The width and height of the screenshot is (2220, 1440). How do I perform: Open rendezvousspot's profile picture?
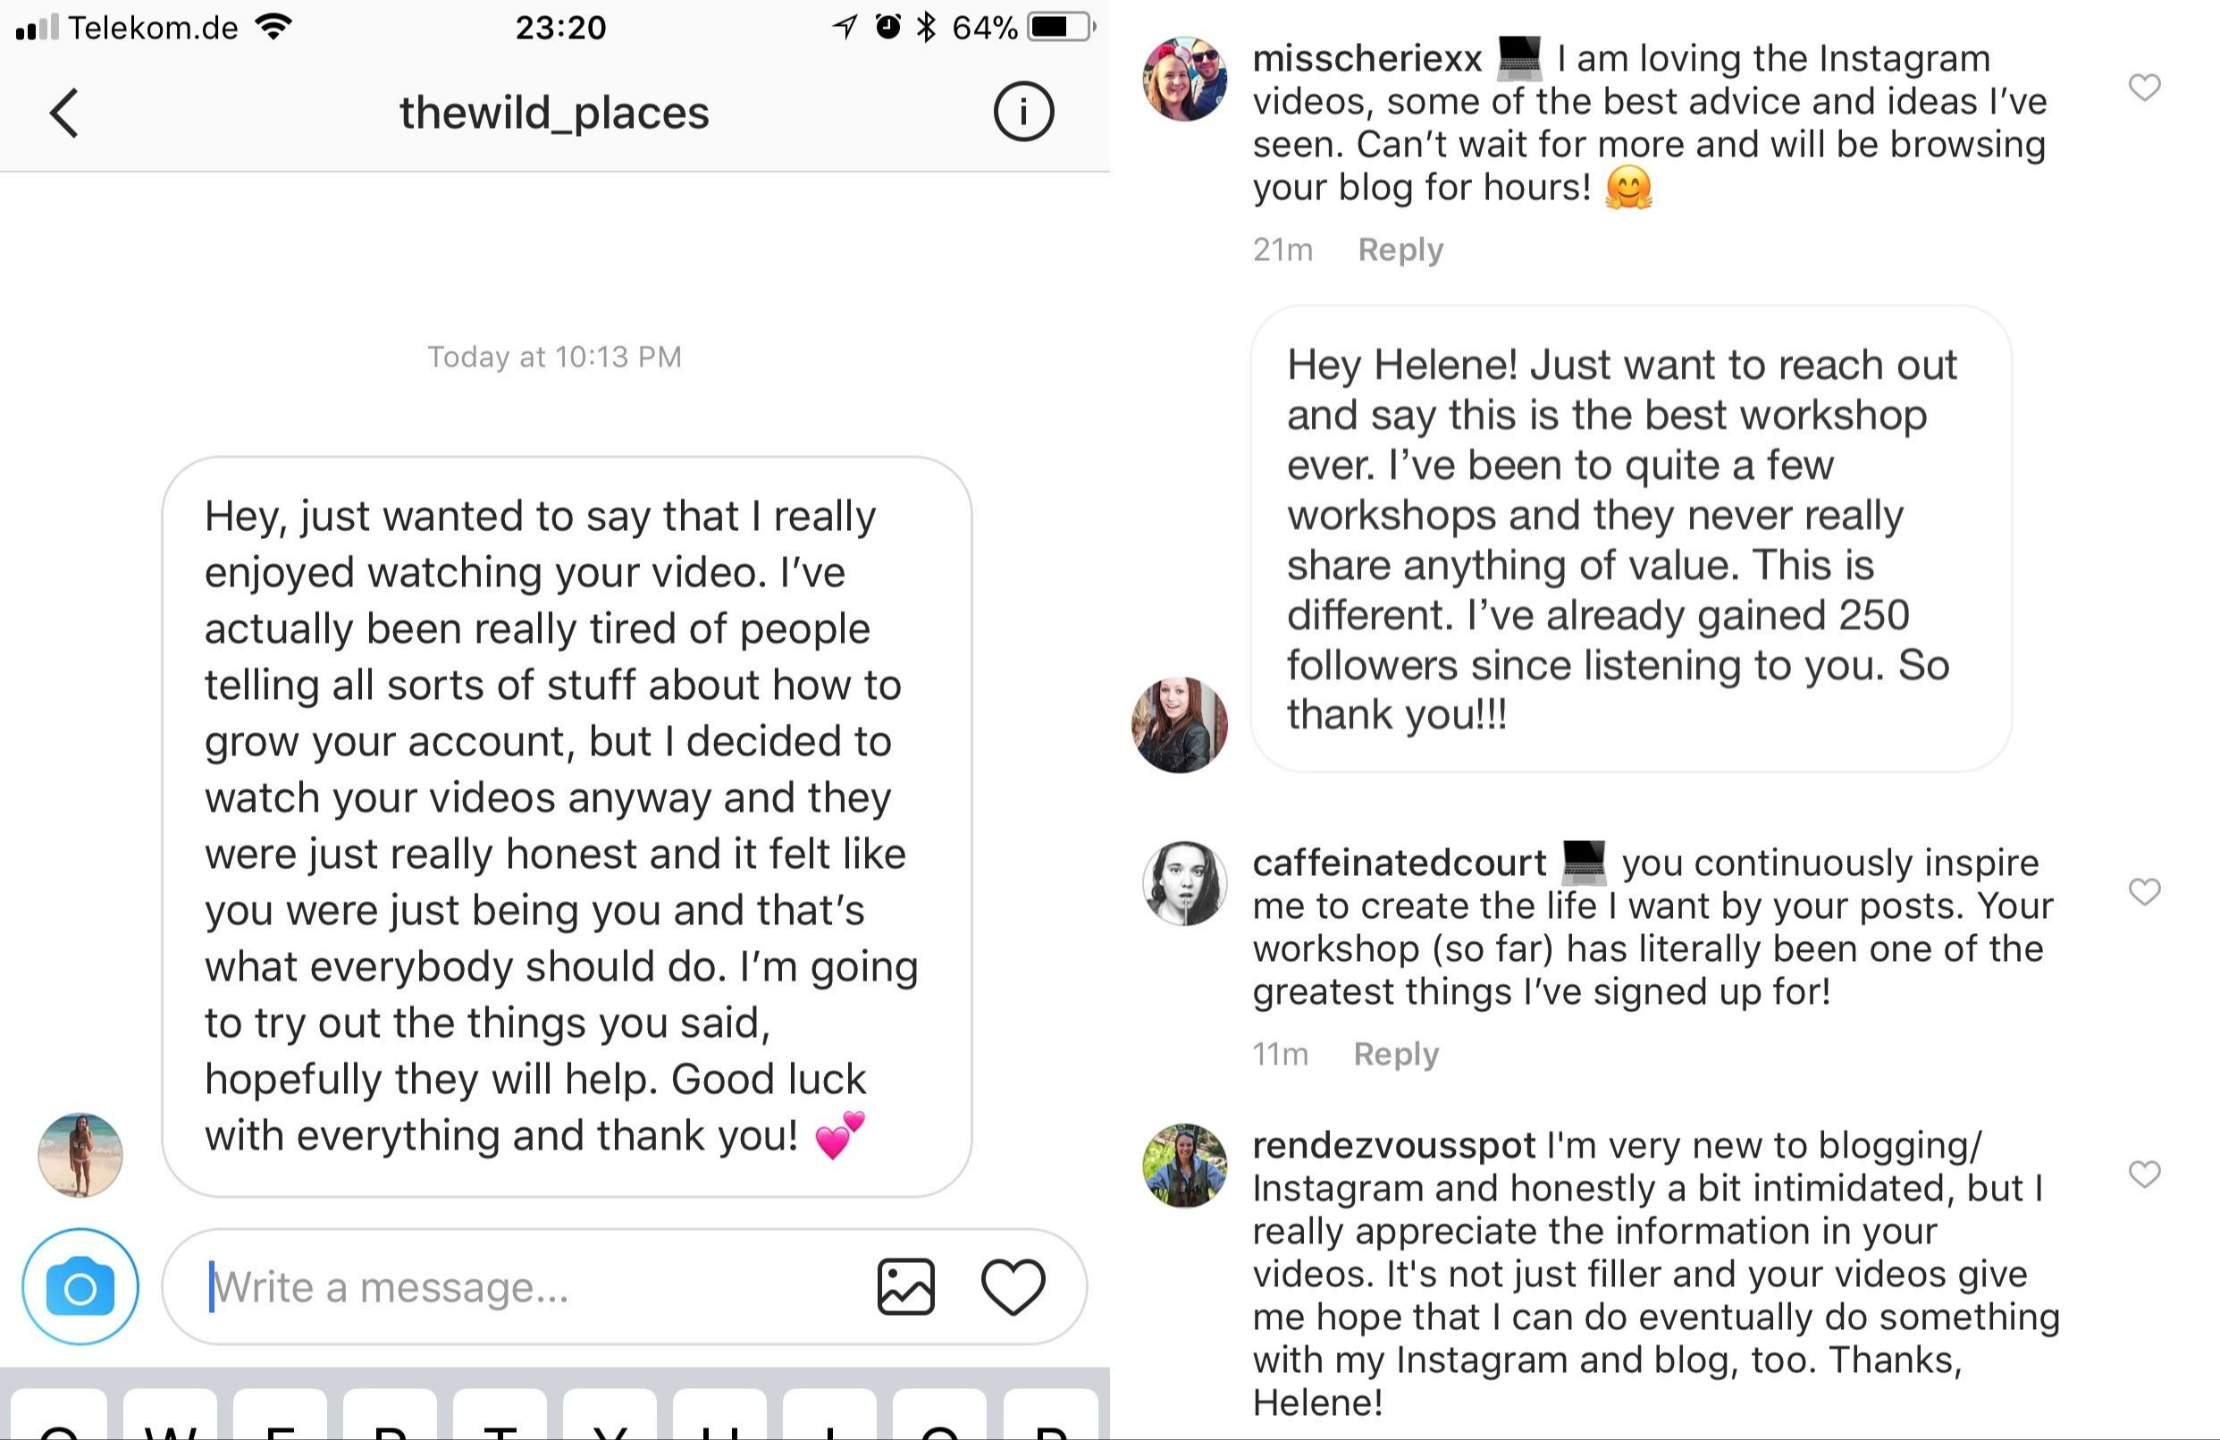(x=1185, y=1165)
